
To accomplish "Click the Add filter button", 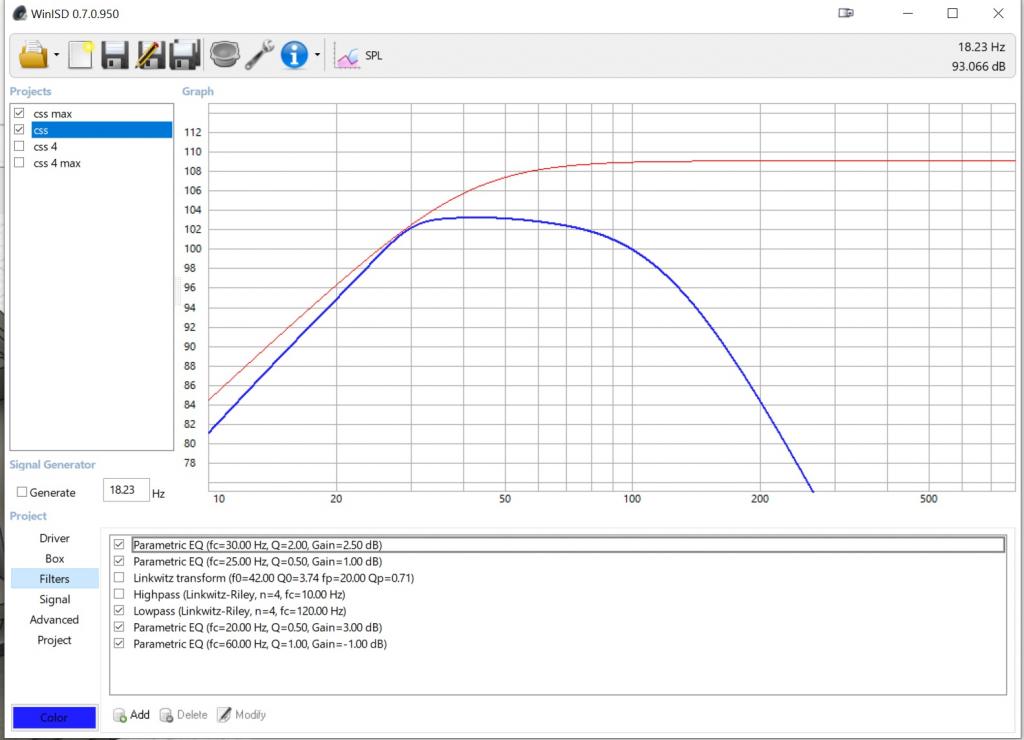I will 131,715.
